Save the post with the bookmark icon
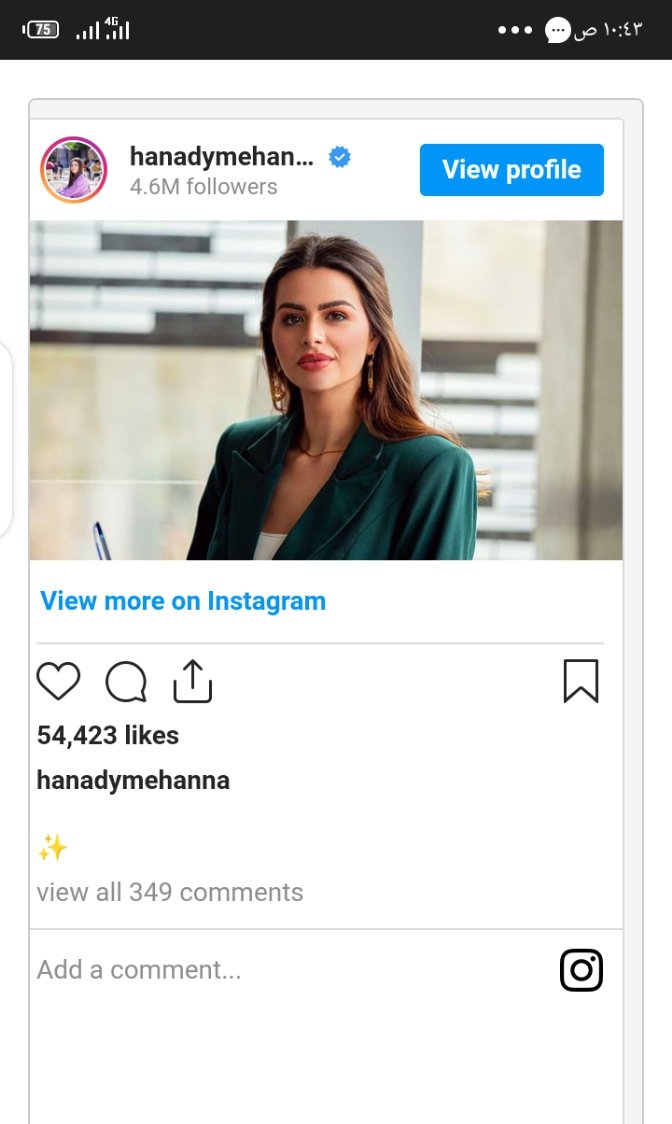 581,681
